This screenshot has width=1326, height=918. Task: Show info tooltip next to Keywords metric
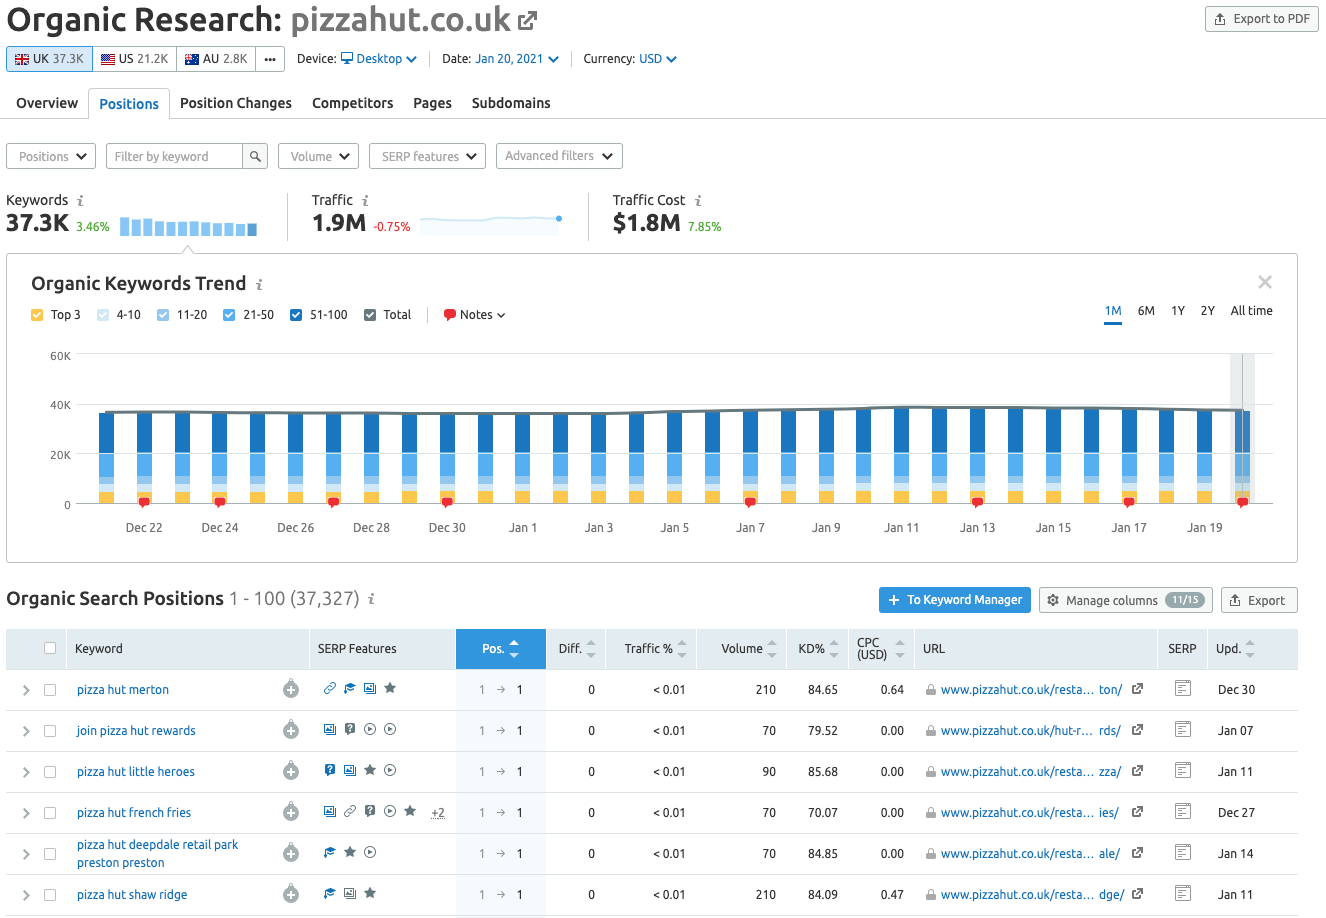click(80, 200)
